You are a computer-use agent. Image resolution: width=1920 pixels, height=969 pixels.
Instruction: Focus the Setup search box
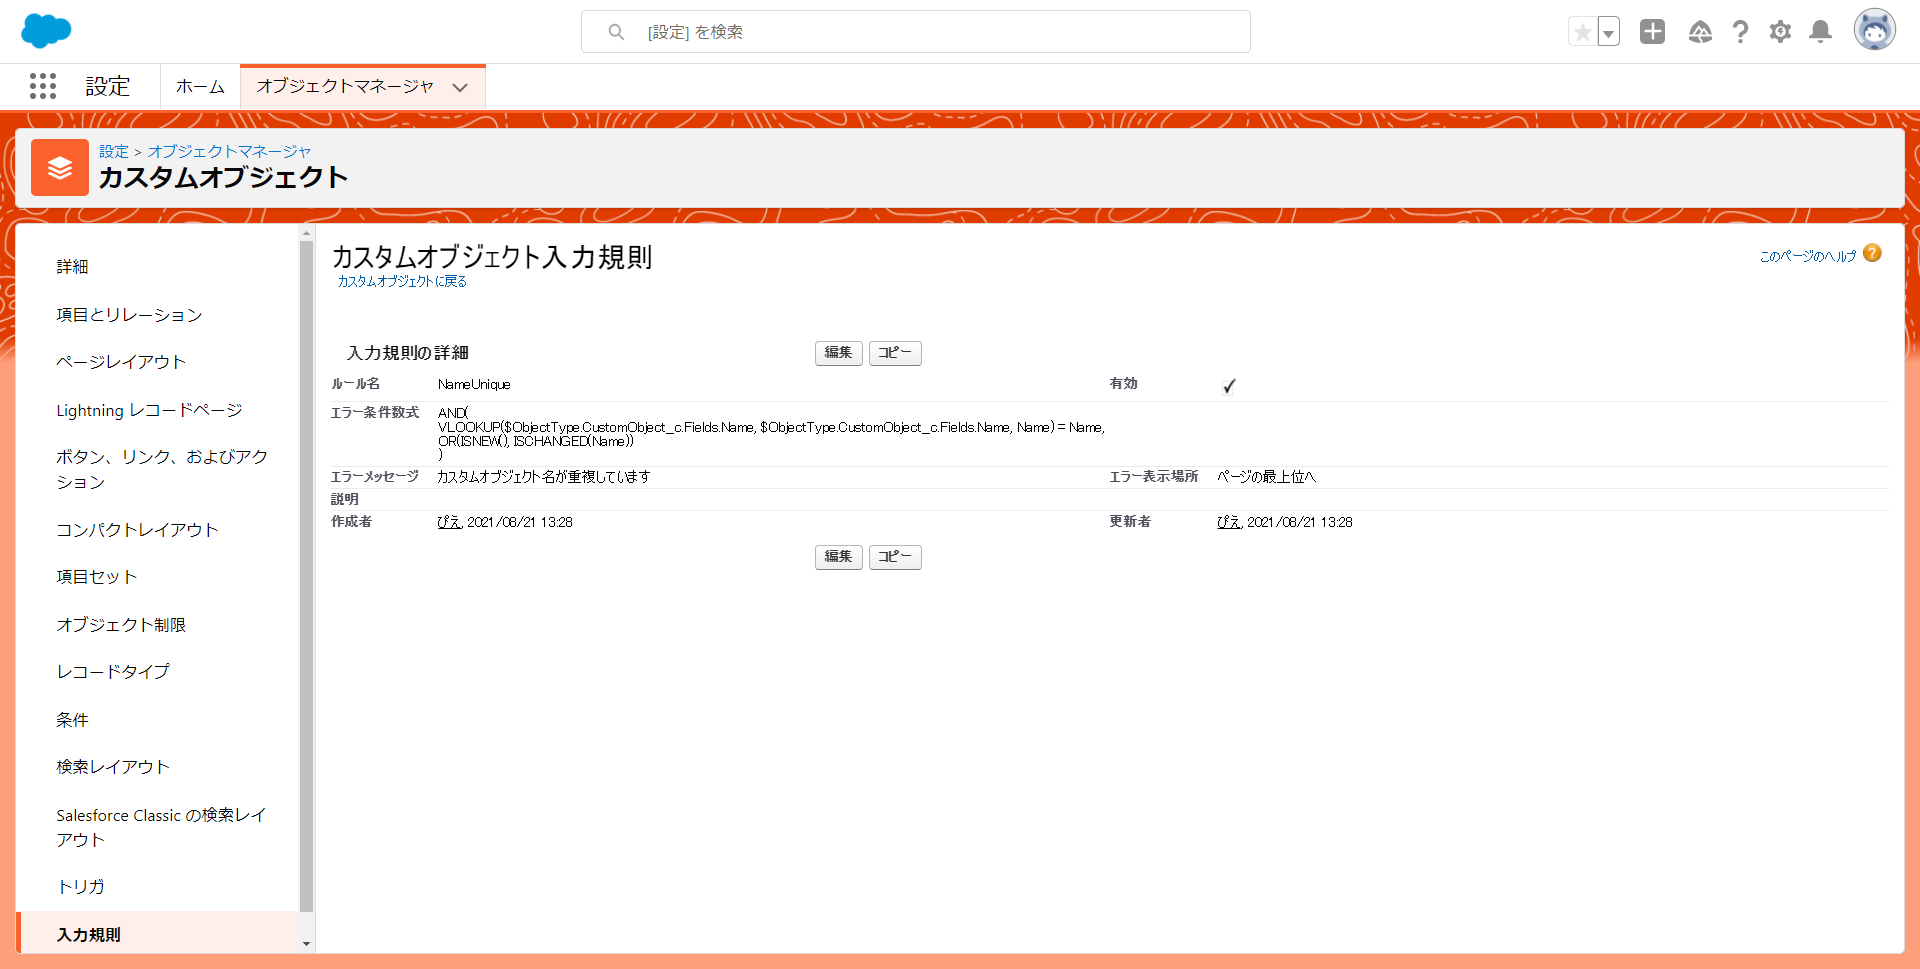[915, 32]
